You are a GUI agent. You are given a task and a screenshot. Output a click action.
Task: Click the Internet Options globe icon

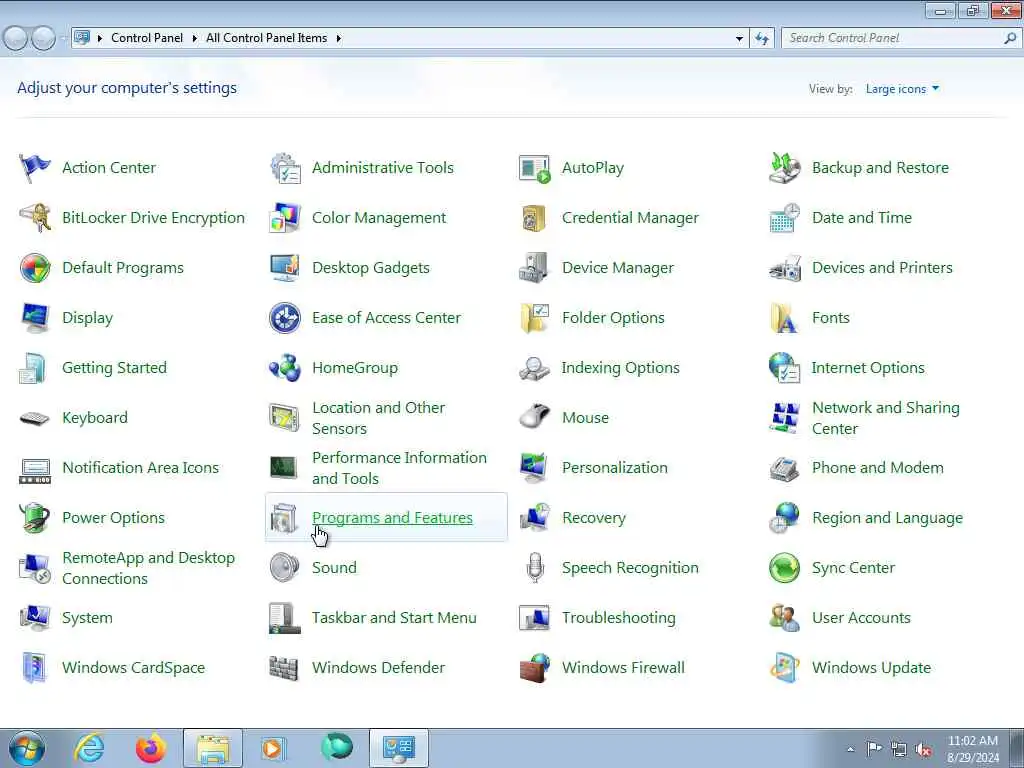click(x=784, y=368)
